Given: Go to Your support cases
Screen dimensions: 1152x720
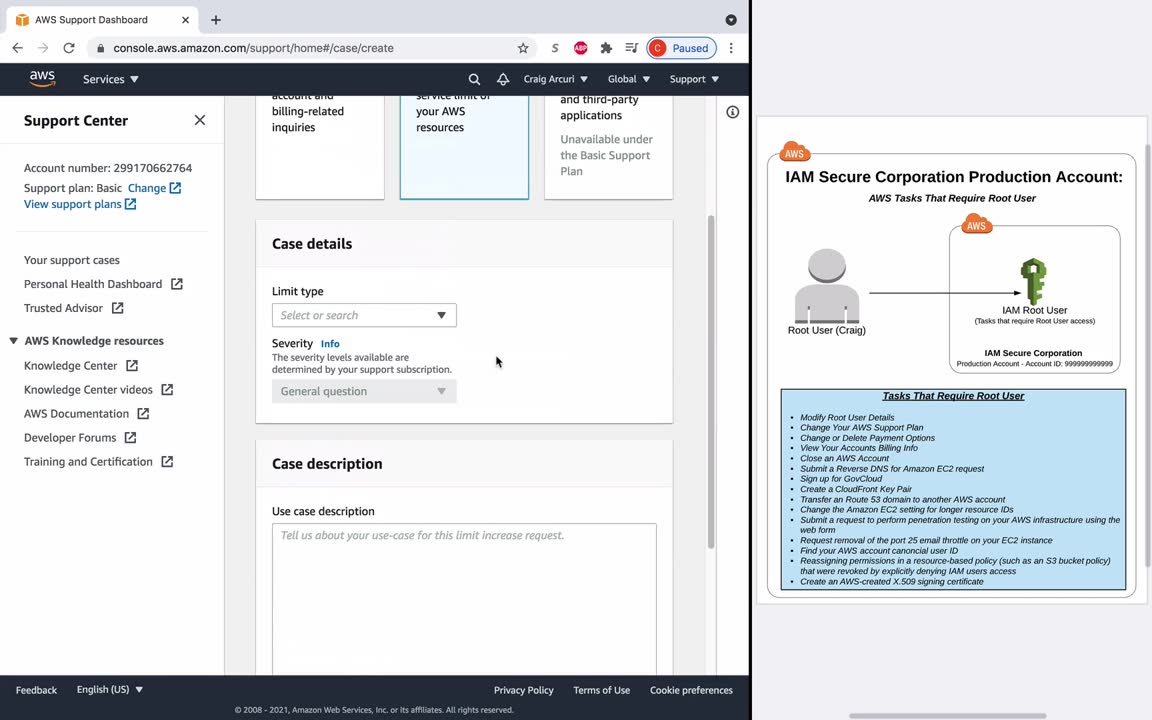Looking at the screenshot, I should point(71,260).
